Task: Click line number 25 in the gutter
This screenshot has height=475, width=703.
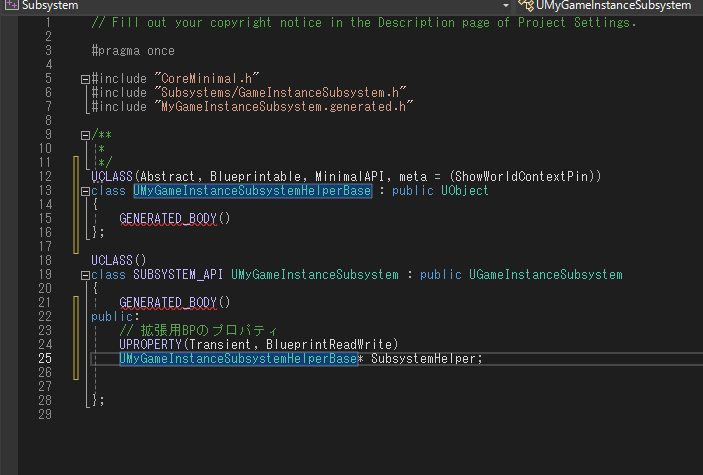Action: 45,358
